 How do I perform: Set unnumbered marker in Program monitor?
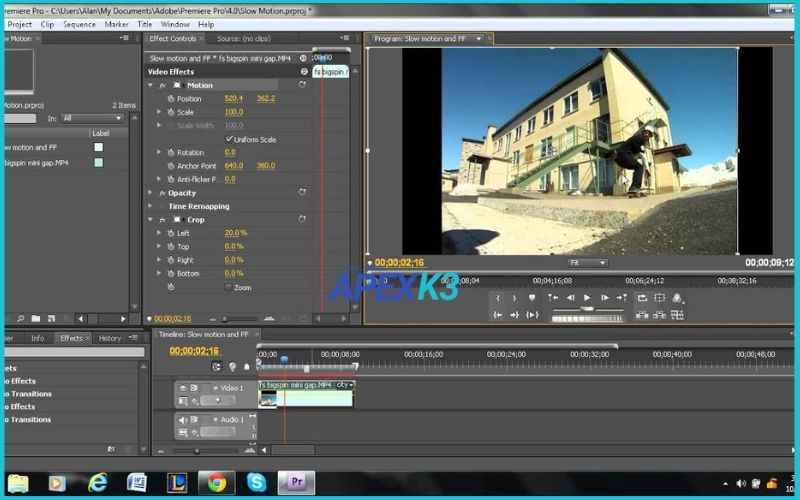(x=532, y=298)
